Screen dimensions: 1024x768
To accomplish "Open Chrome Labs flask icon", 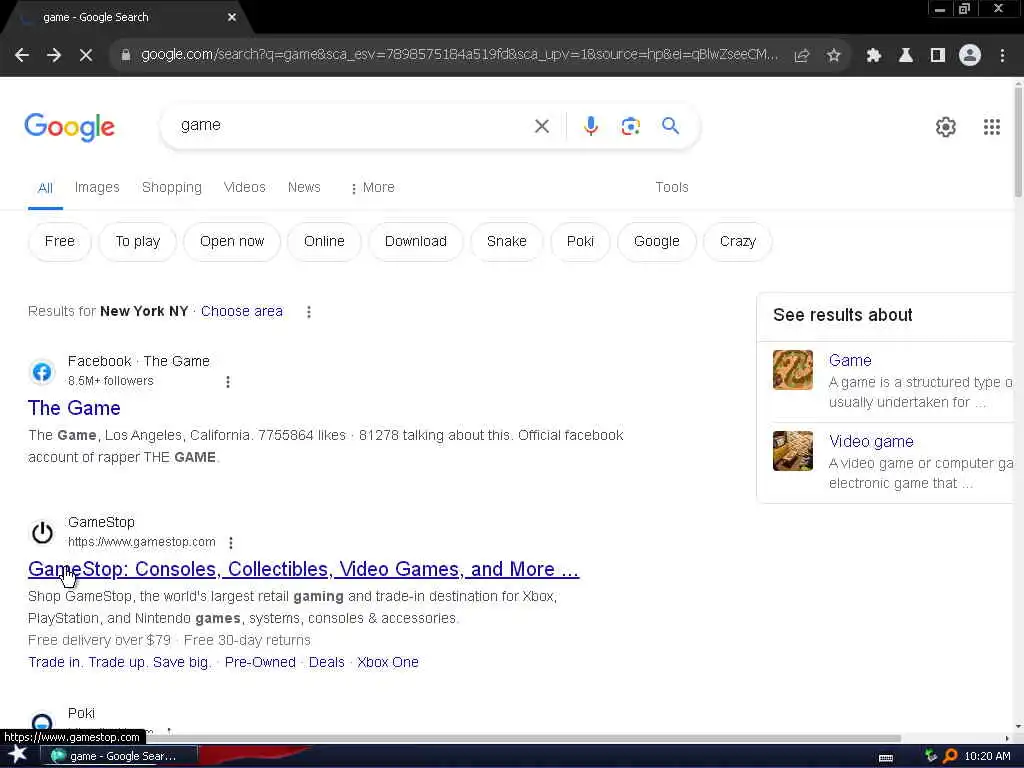I will click(905, 56).
